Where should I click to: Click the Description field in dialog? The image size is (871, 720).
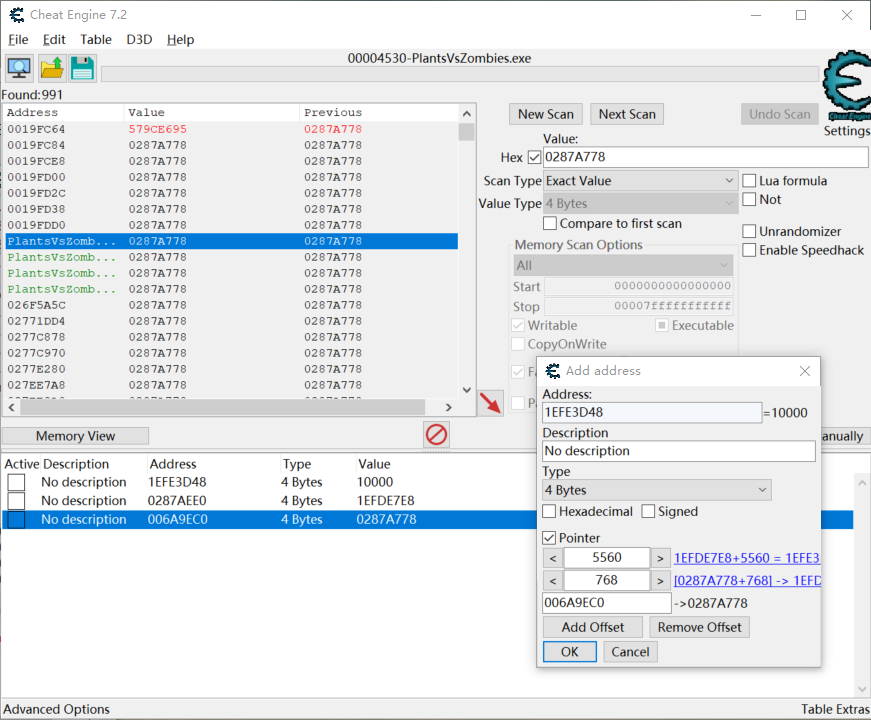[679, 451]
